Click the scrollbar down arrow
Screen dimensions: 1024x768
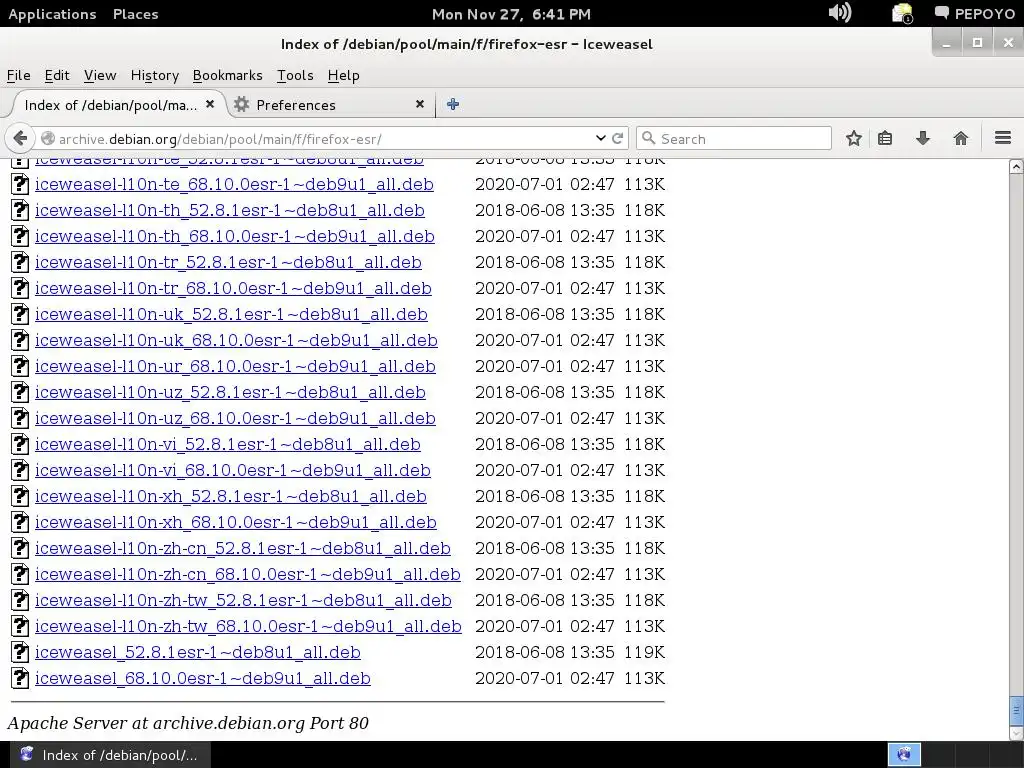coord(1016,733)
